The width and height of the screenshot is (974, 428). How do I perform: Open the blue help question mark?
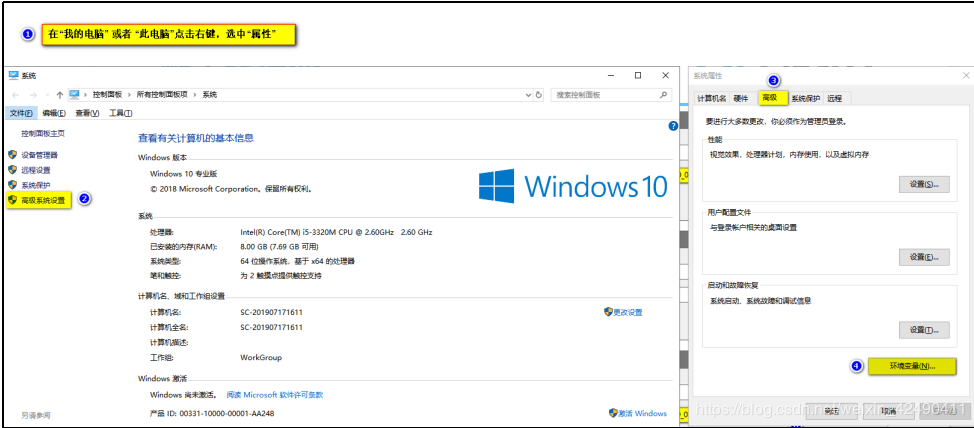[x=673, y=126]
